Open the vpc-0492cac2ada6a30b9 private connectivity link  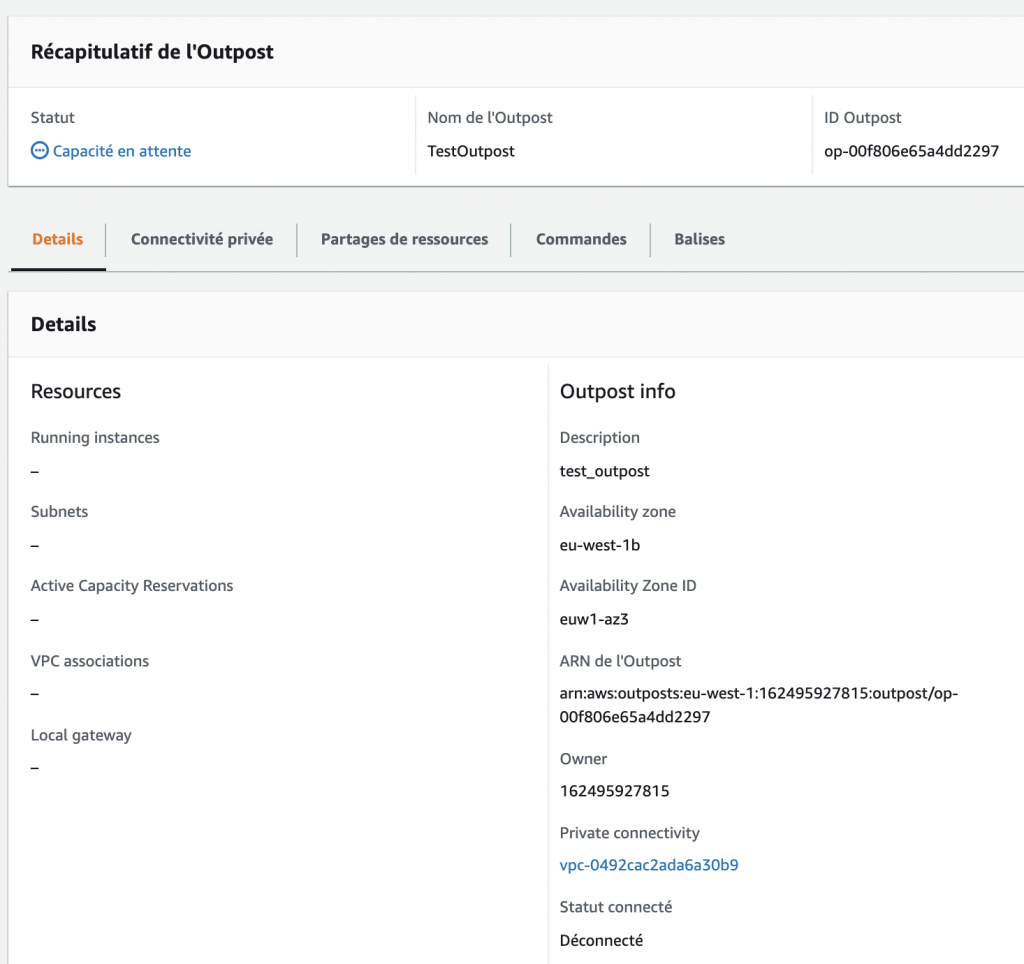click(649, 865)
